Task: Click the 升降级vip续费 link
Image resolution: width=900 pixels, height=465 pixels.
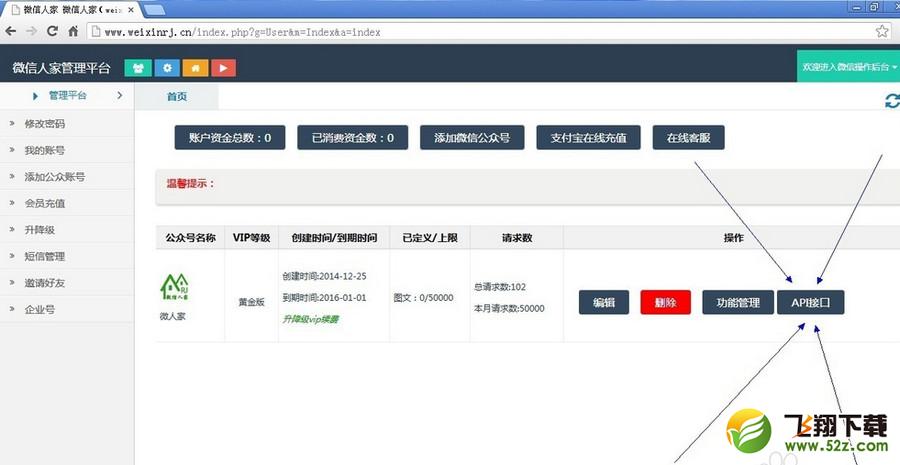Action: [x=310, y=319]
